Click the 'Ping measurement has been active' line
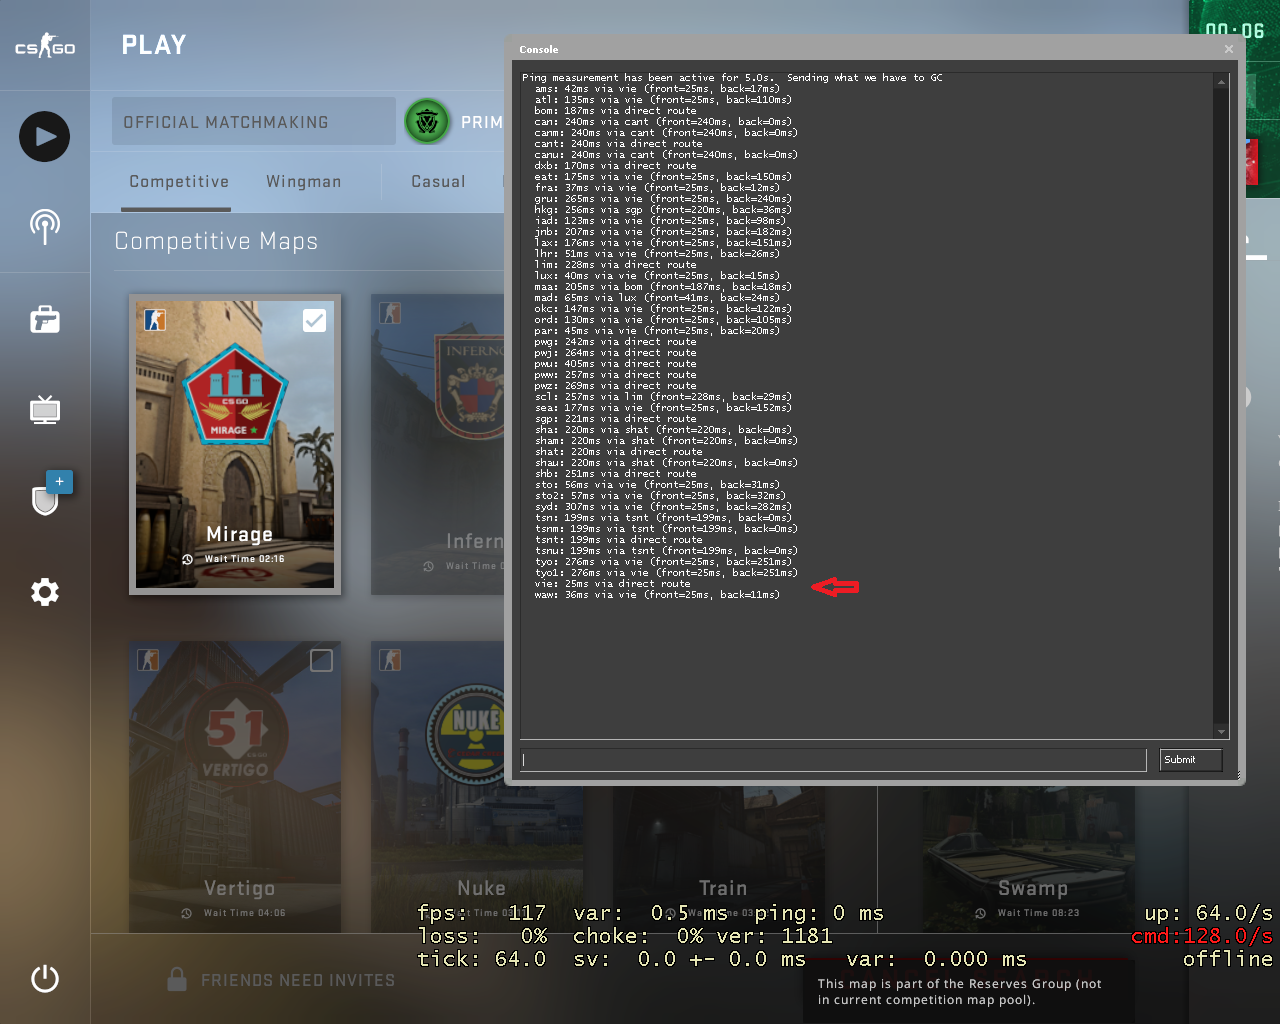 coord(732,78)
